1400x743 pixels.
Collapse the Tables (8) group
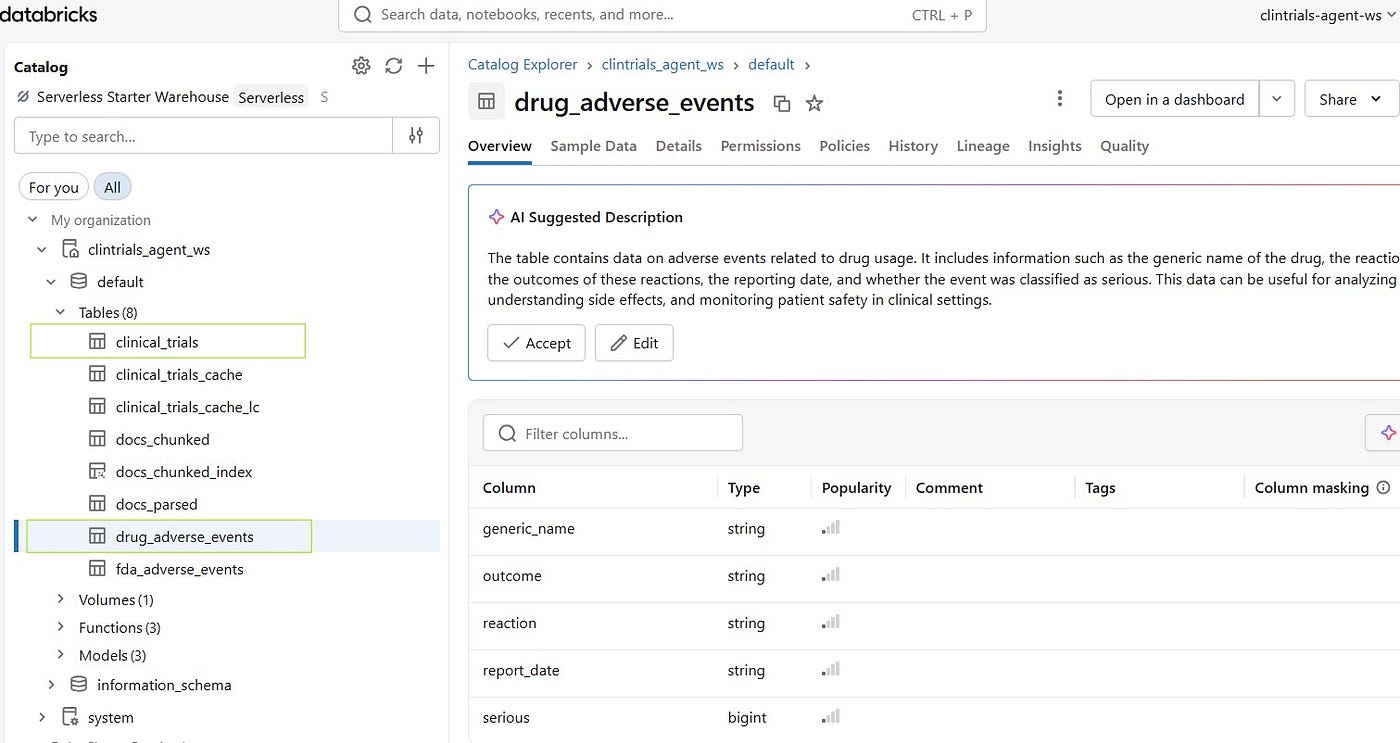pos(60,313)
